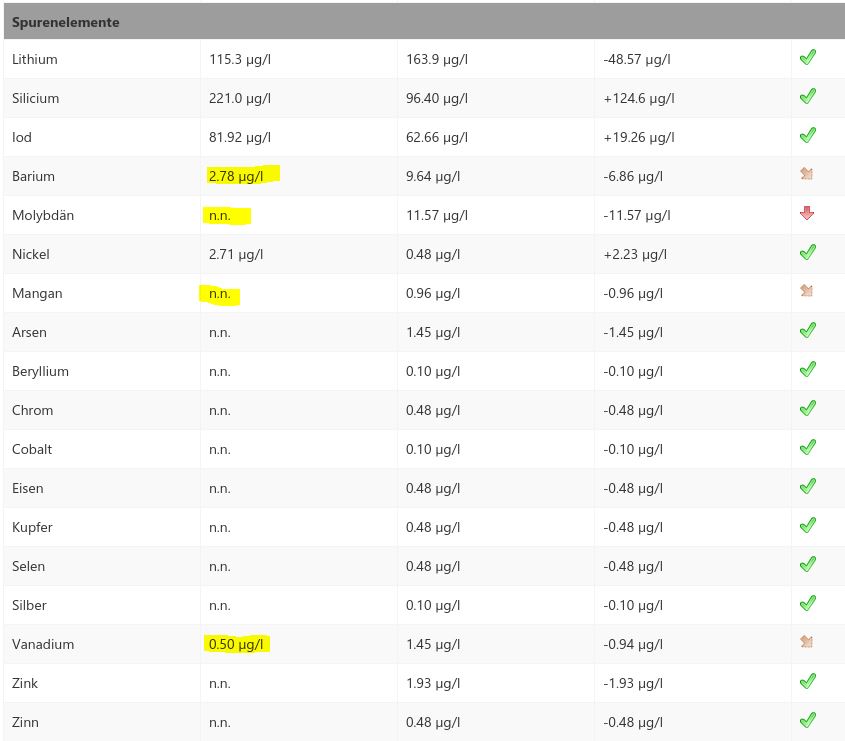
Task: Click the highlighted n.n. value for Molybdän
Action: [220, 215]
